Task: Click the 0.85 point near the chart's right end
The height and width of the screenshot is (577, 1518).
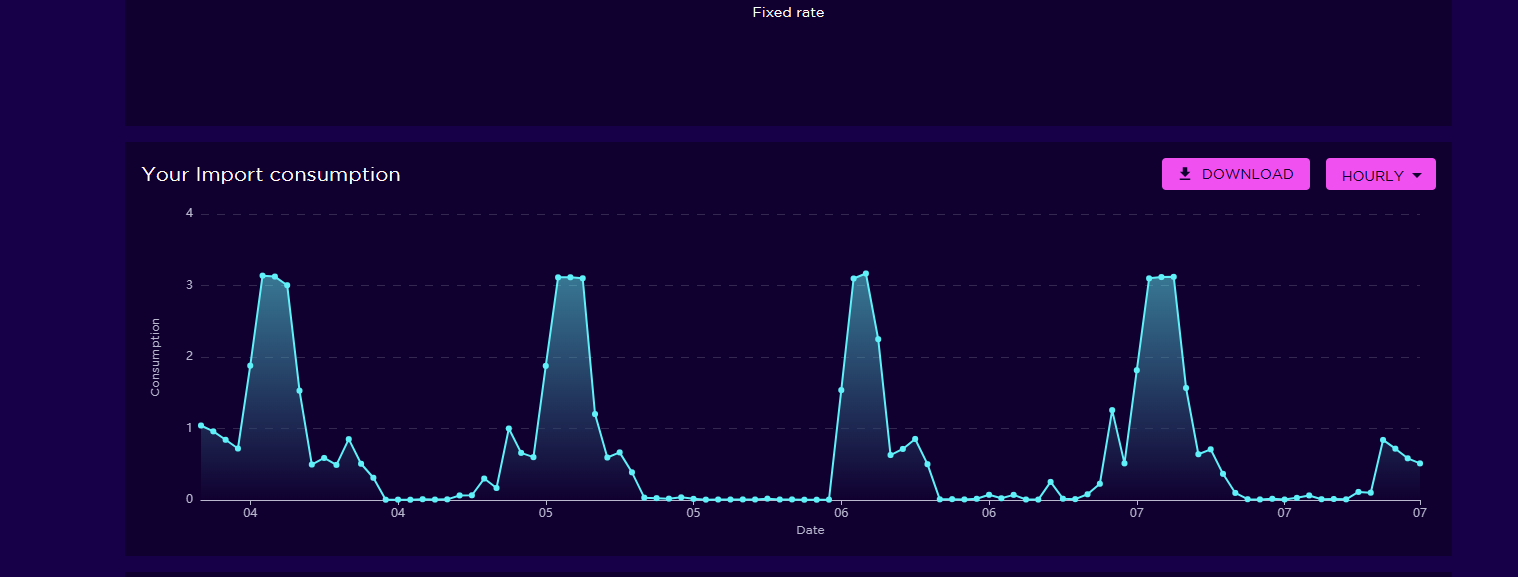Action: tap(1383, 439)
